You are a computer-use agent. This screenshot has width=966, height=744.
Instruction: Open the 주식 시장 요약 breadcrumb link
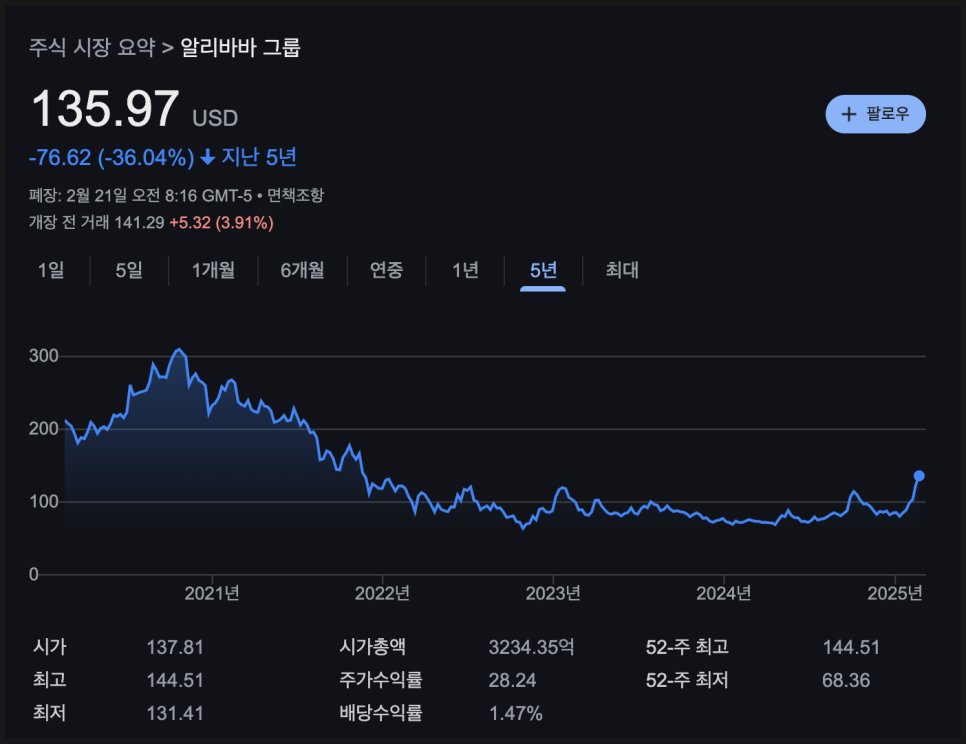92,47
